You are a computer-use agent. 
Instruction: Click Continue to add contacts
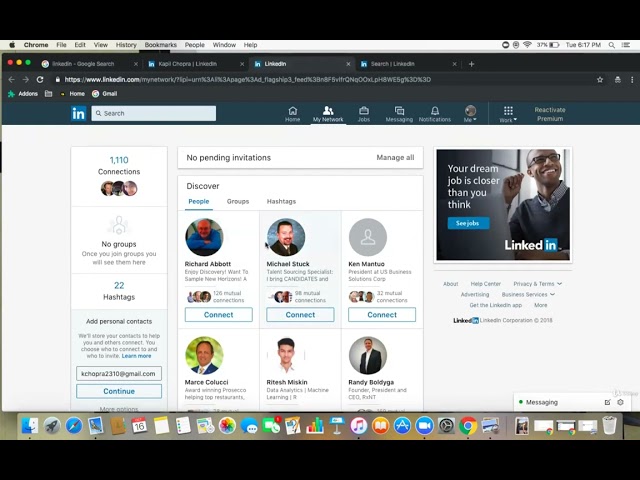point(119,391)
